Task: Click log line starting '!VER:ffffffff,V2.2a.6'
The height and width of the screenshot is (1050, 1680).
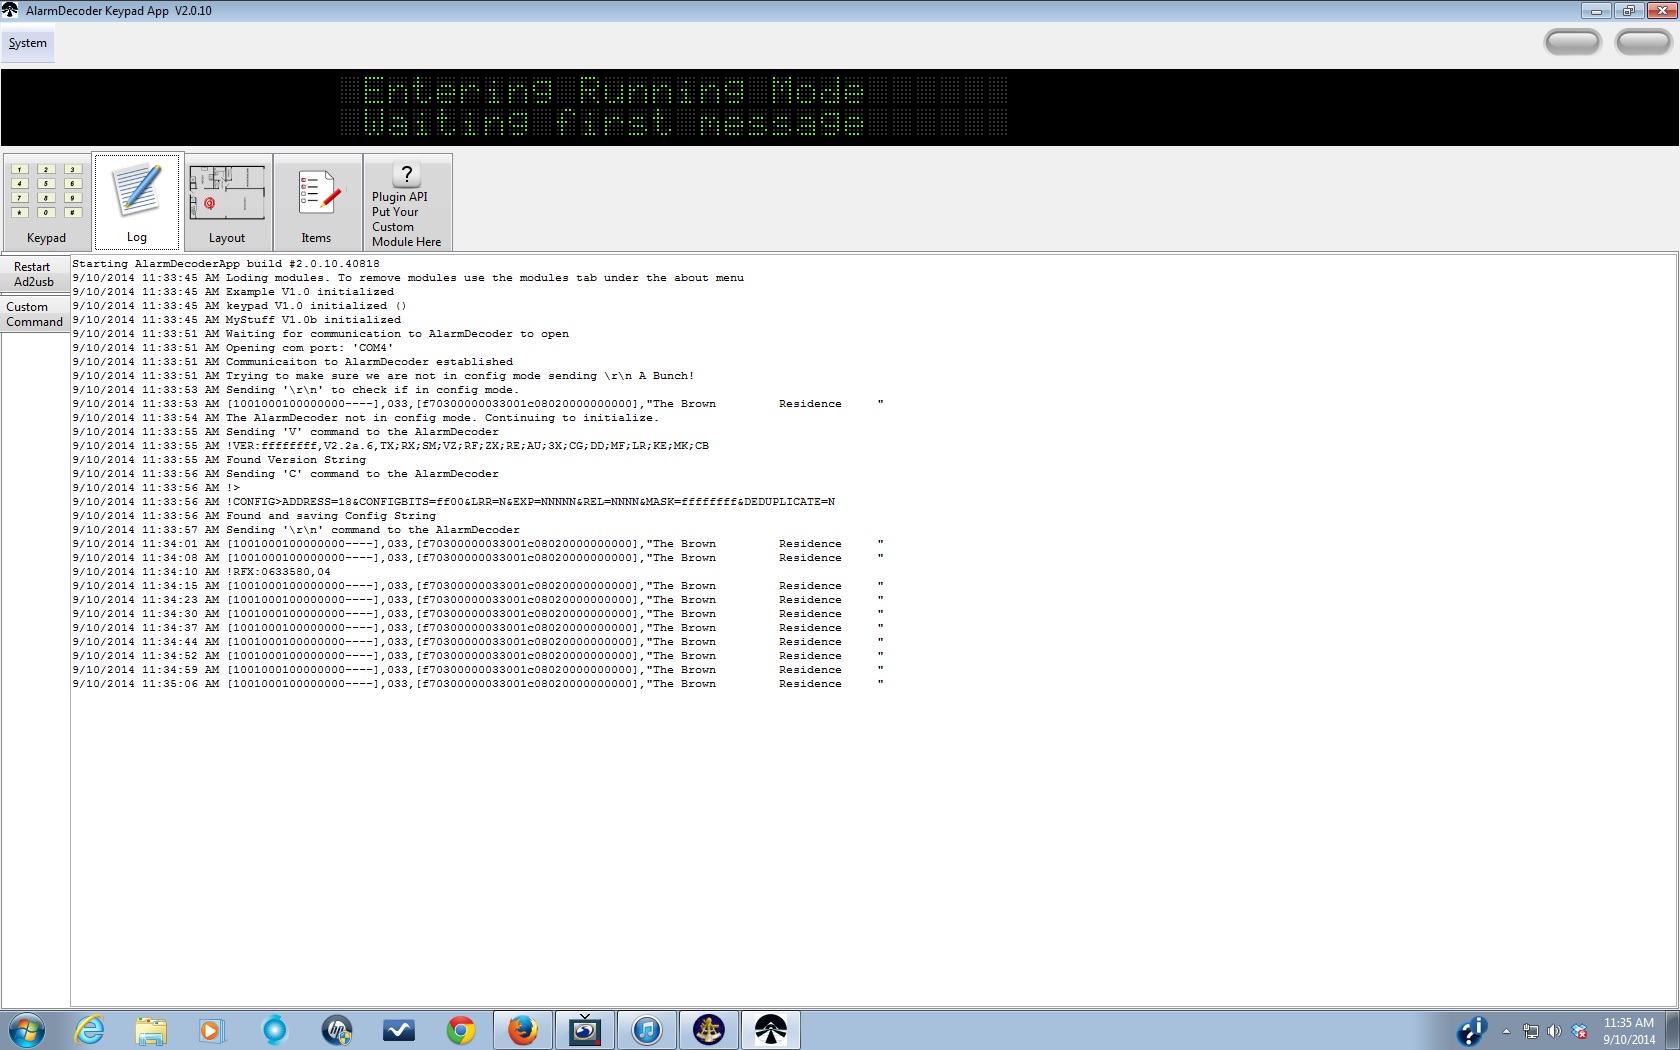Action: (x=391, y=446)
